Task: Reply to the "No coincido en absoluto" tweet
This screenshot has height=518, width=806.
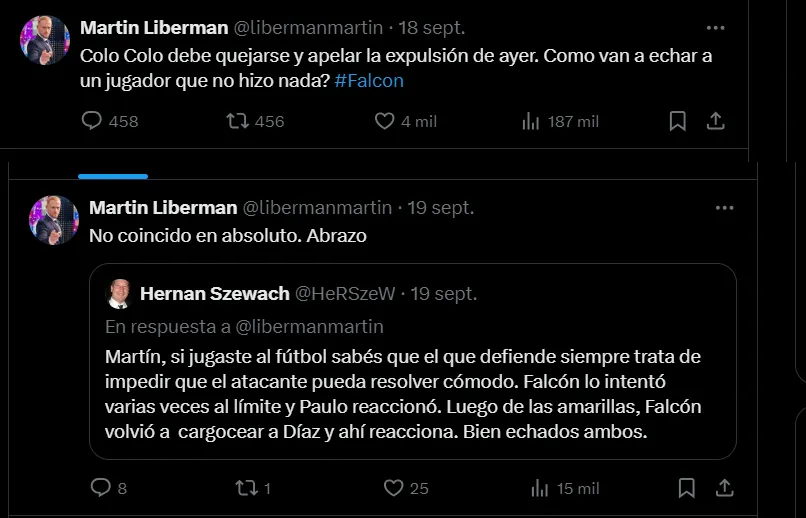Action: click(101, 488)
